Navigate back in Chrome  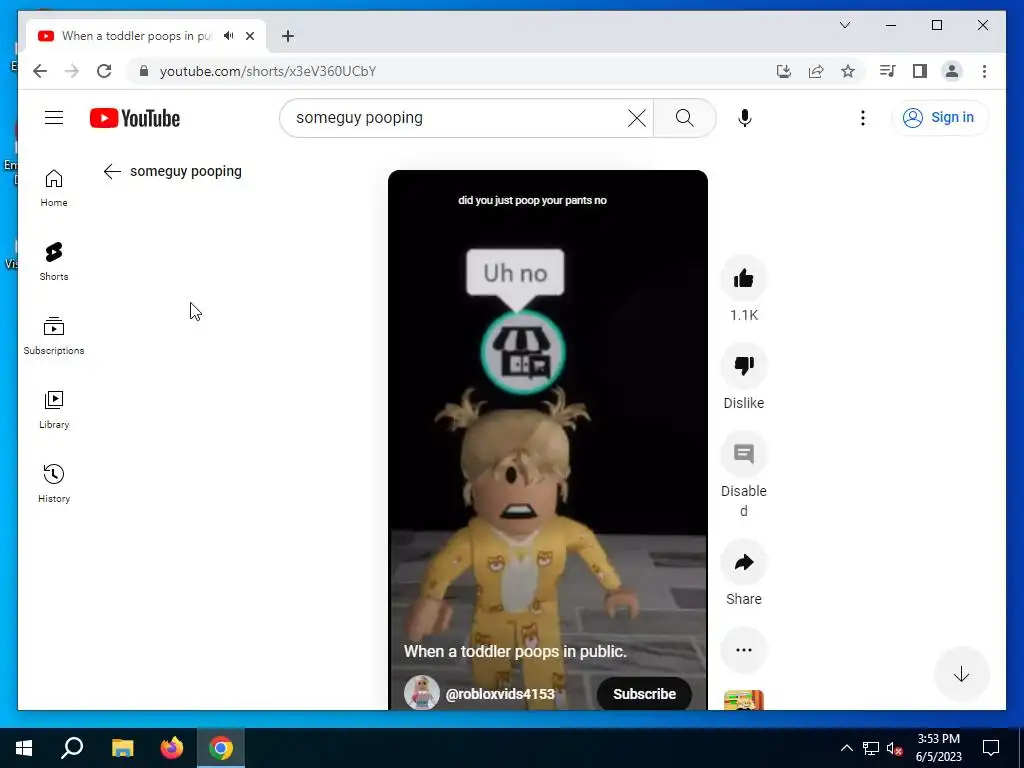click(40, 71)
